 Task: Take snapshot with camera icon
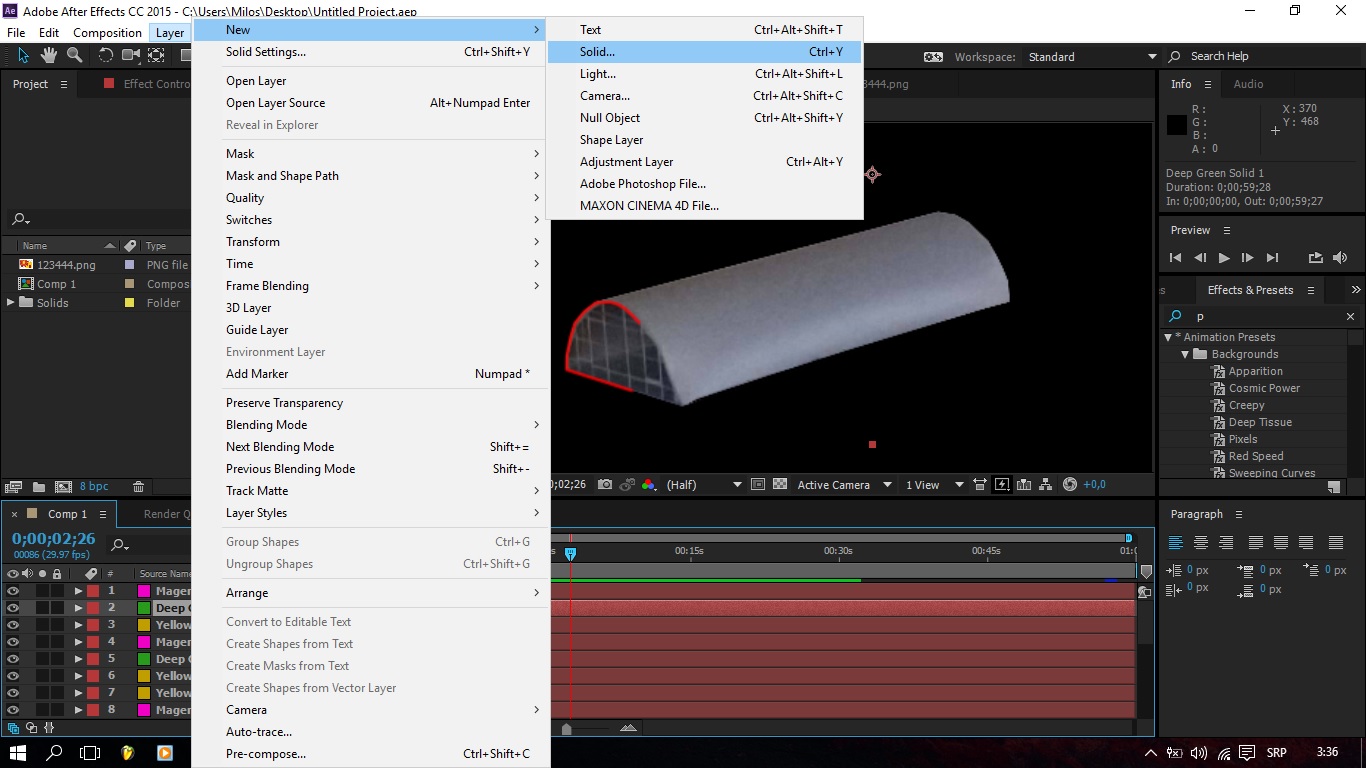[604, 484]
